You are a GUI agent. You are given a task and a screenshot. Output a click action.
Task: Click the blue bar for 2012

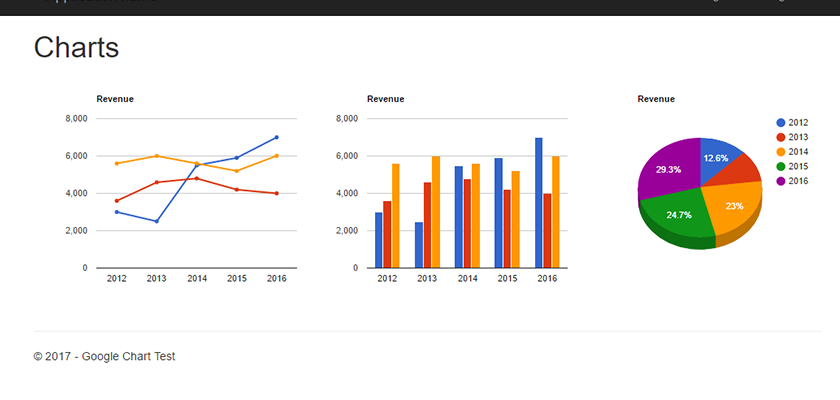[379, 240]
